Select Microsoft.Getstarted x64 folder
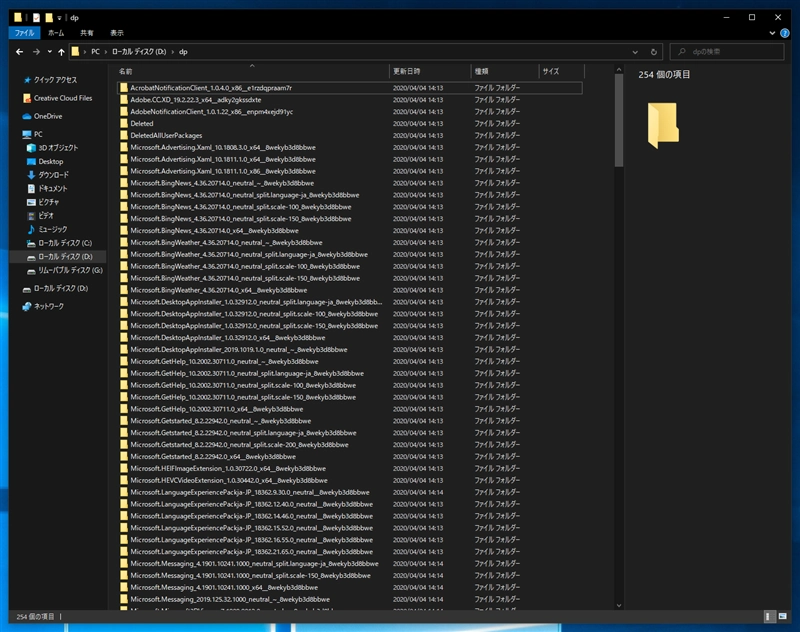The image size is (800, 632). pyautogui.click(x=350, y=457)
